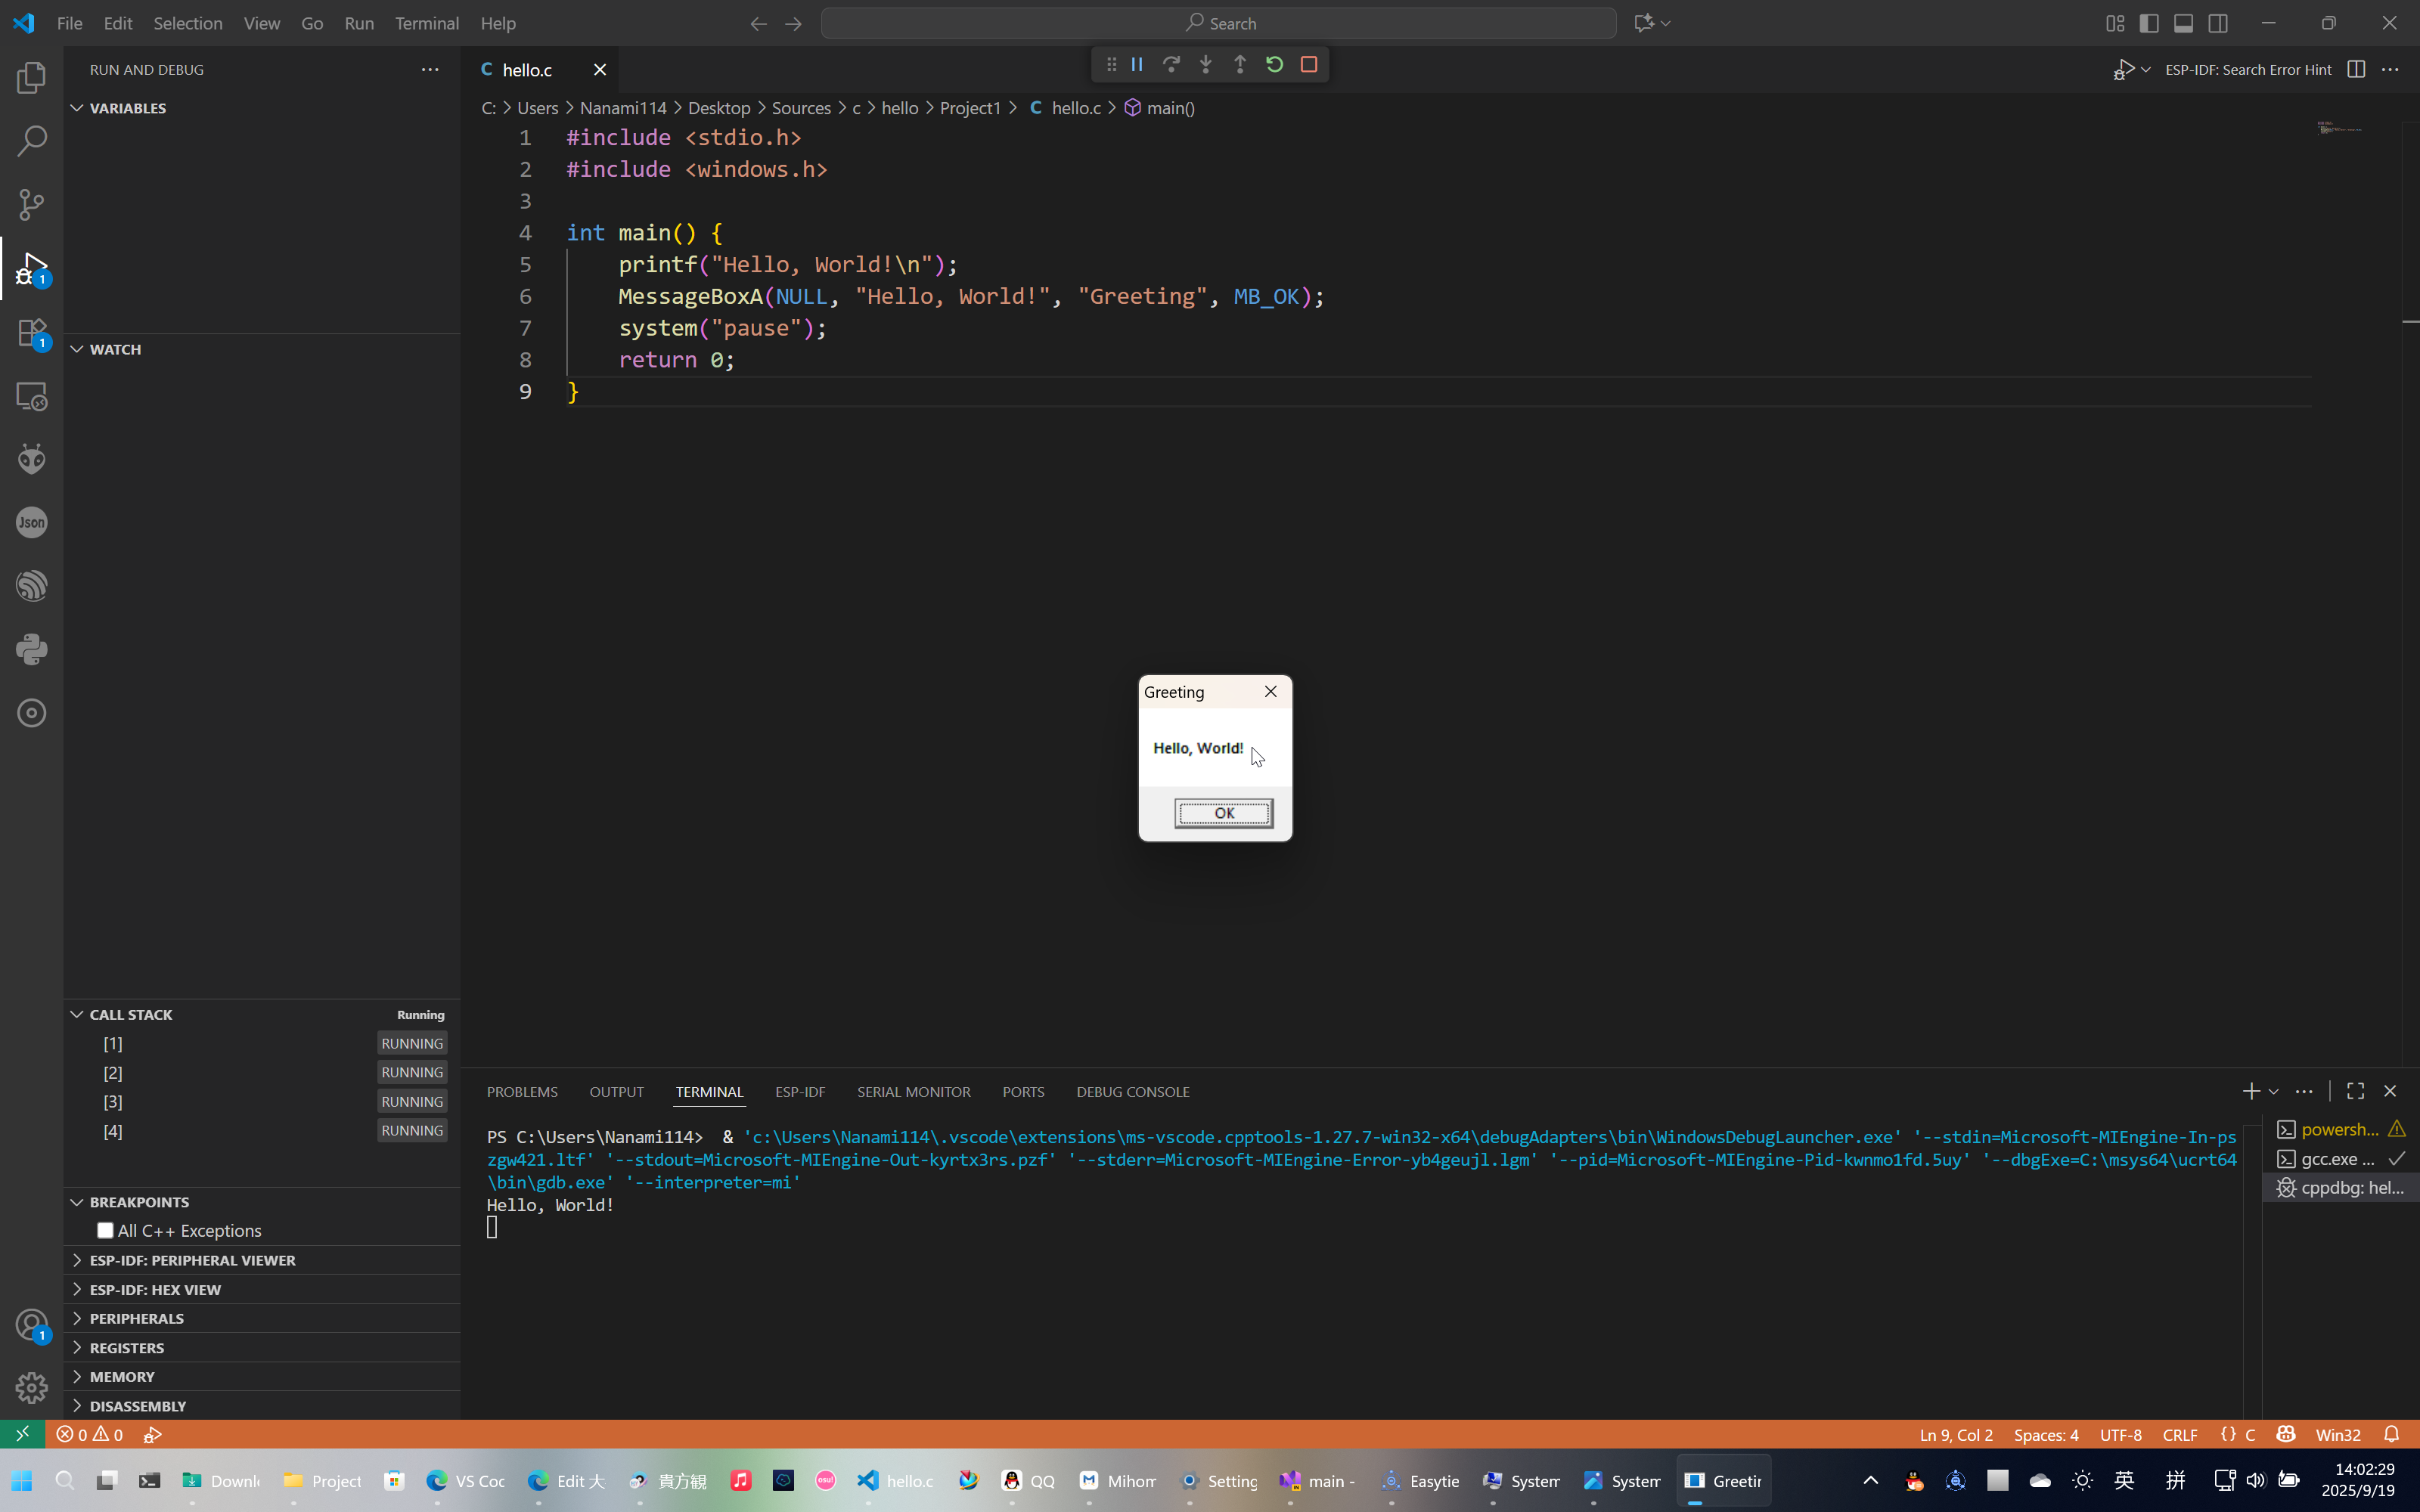
Task: Click OK in the Greeting dialog
Action: (1224, 813)
